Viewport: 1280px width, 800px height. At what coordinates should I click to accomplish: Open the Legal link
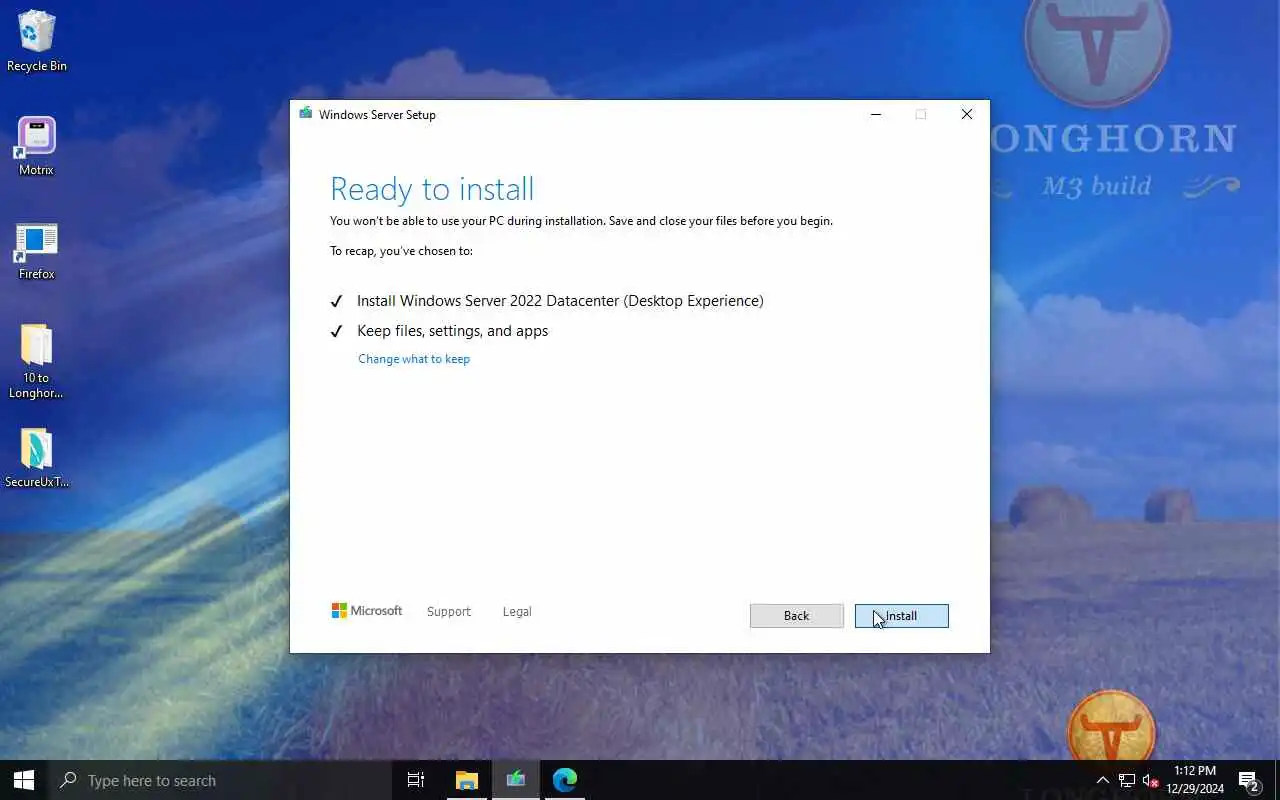[517, 611]
